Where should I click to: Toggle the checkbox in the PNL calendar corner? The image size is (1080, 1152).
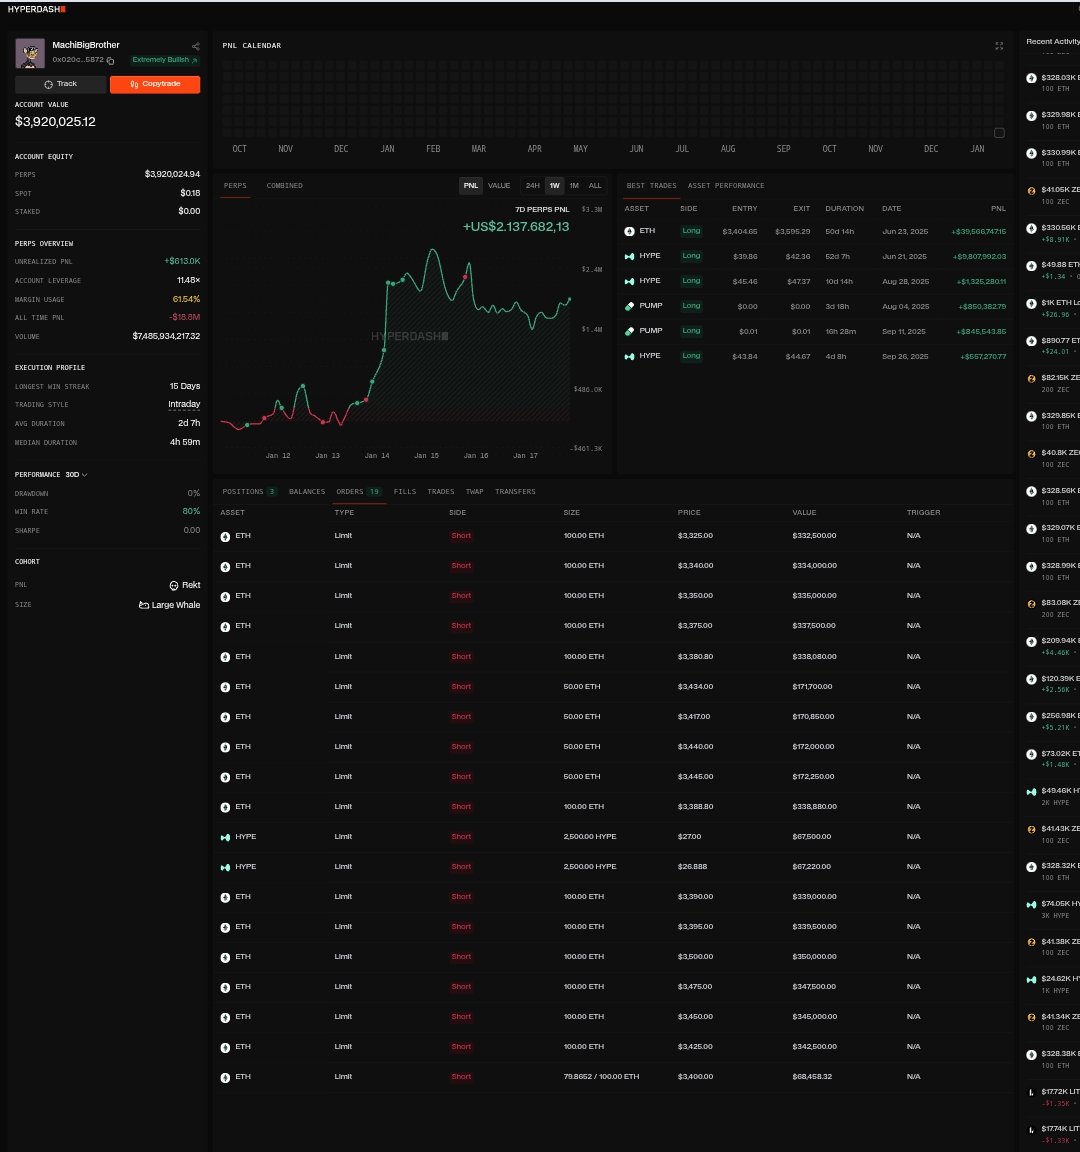tap(999, 133)
